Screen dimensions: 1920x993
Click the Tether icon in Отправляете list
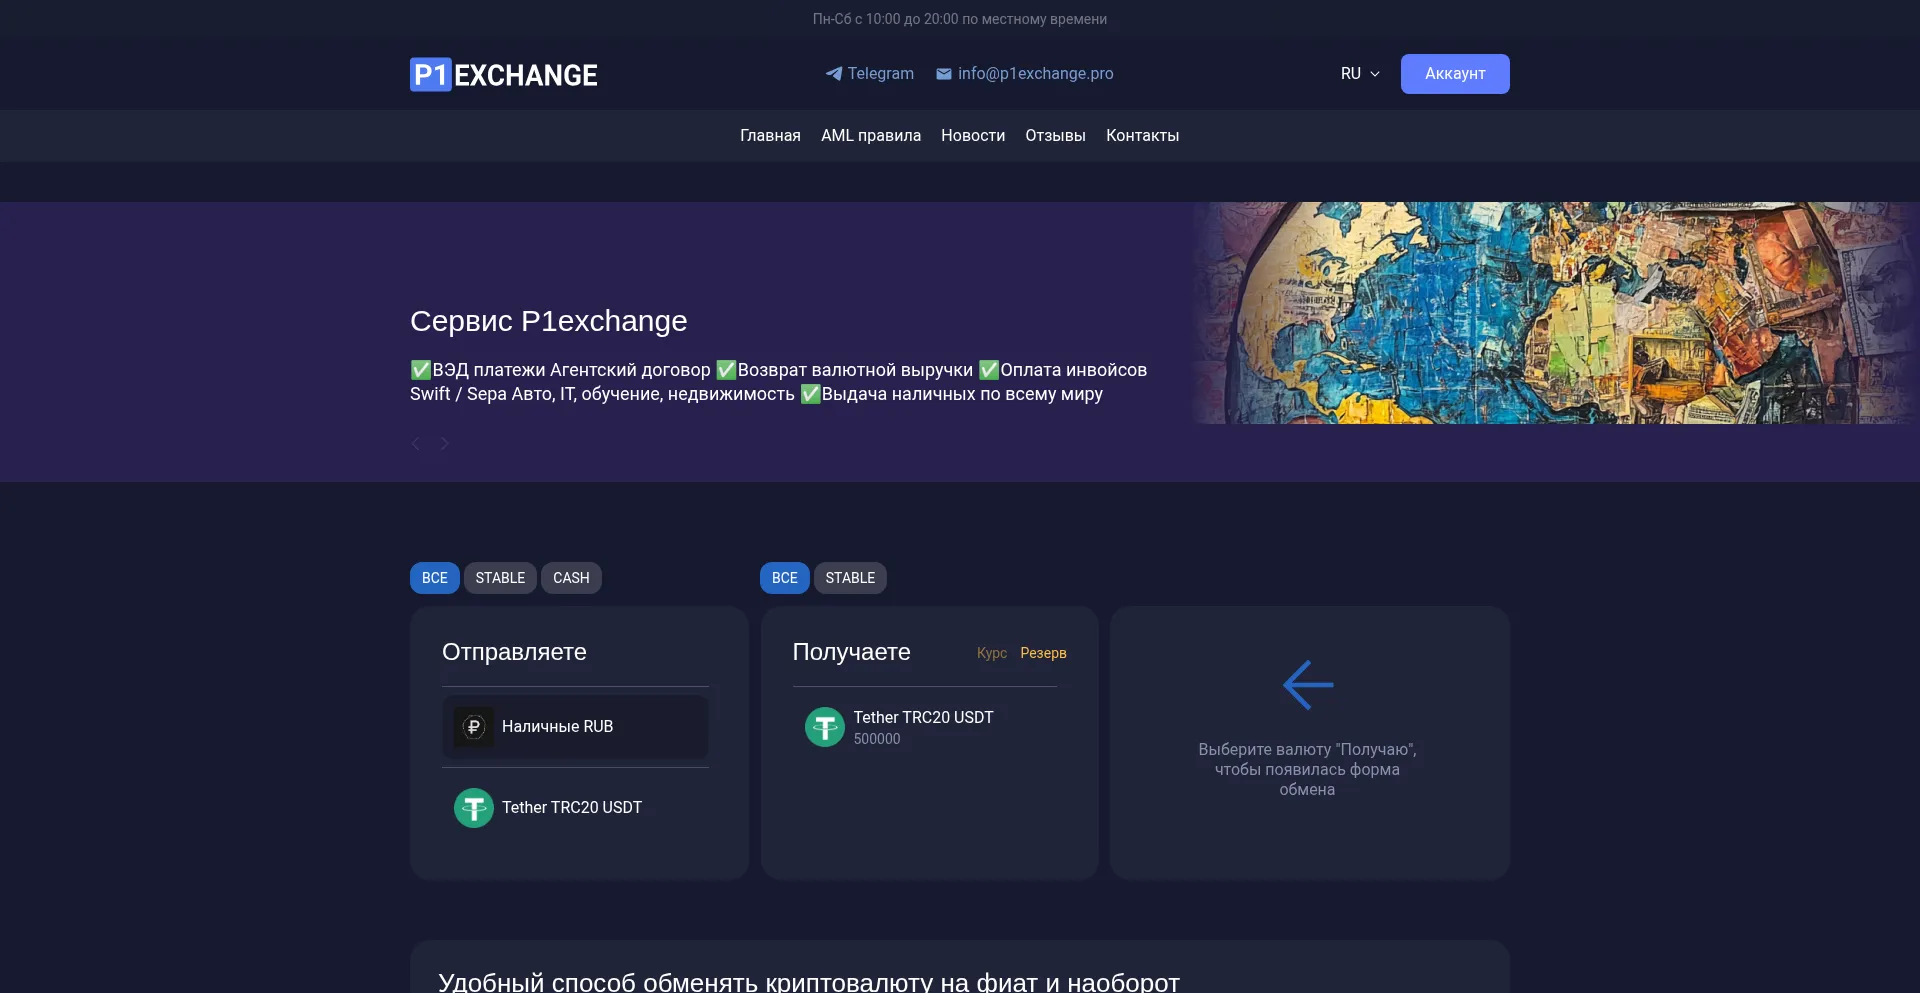point(474,808)
